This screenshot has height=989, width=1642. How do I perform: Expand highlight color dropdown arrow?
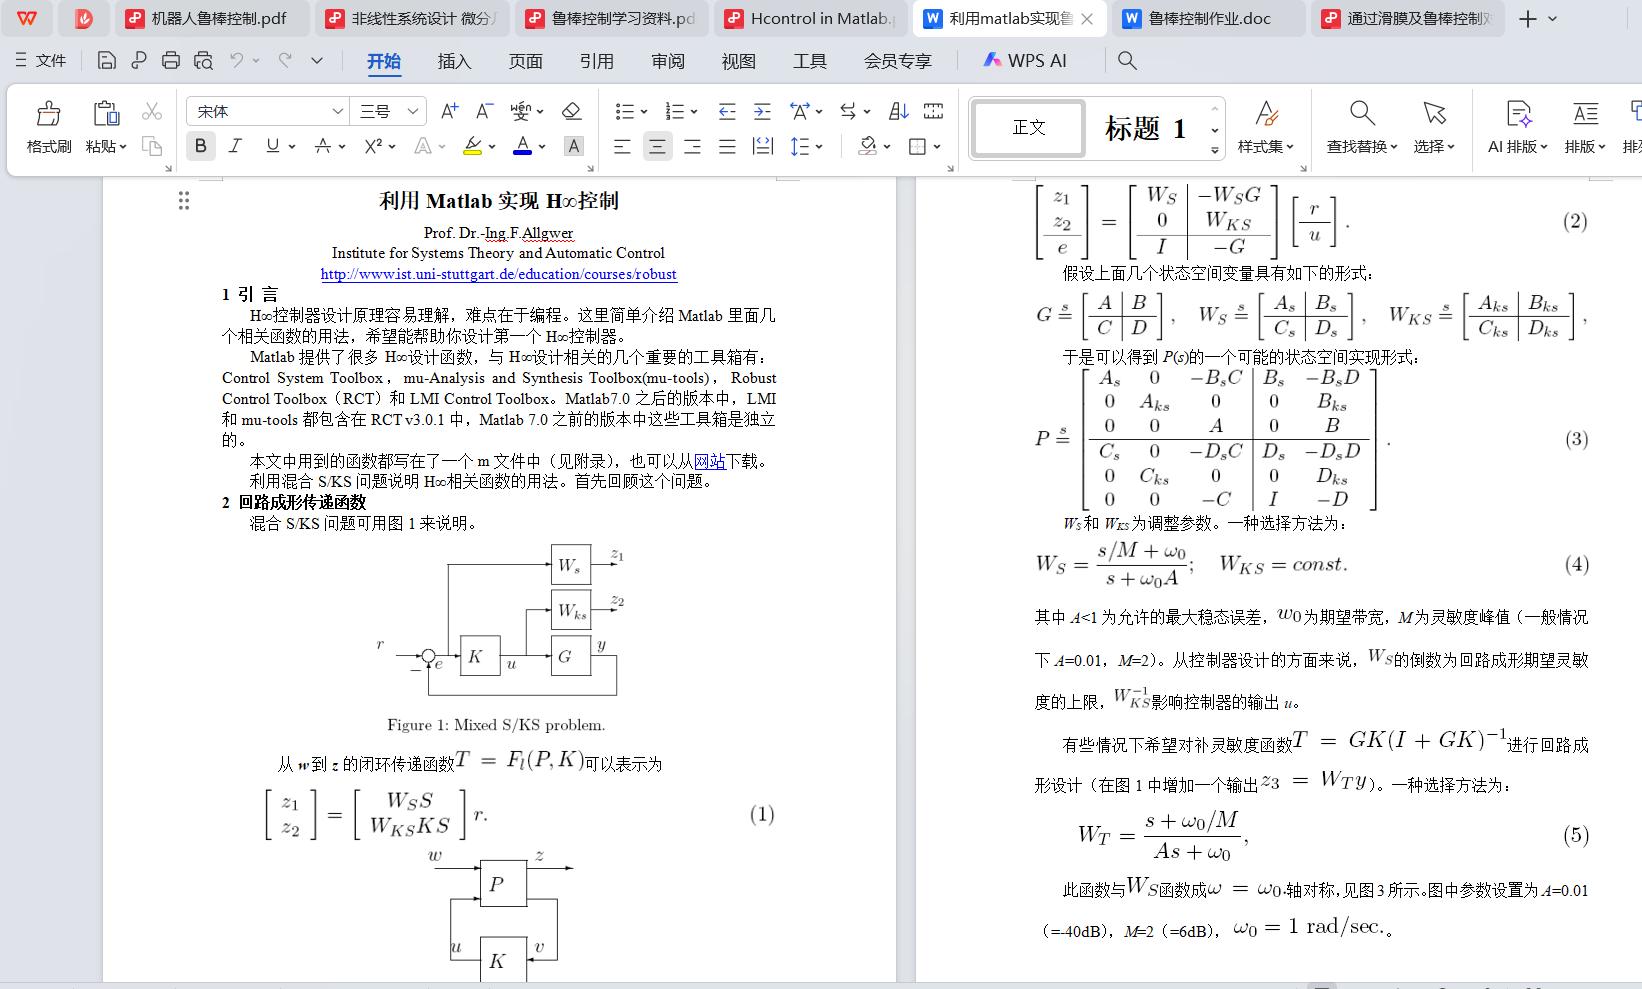pyautogui.click(x=492, y=147)
